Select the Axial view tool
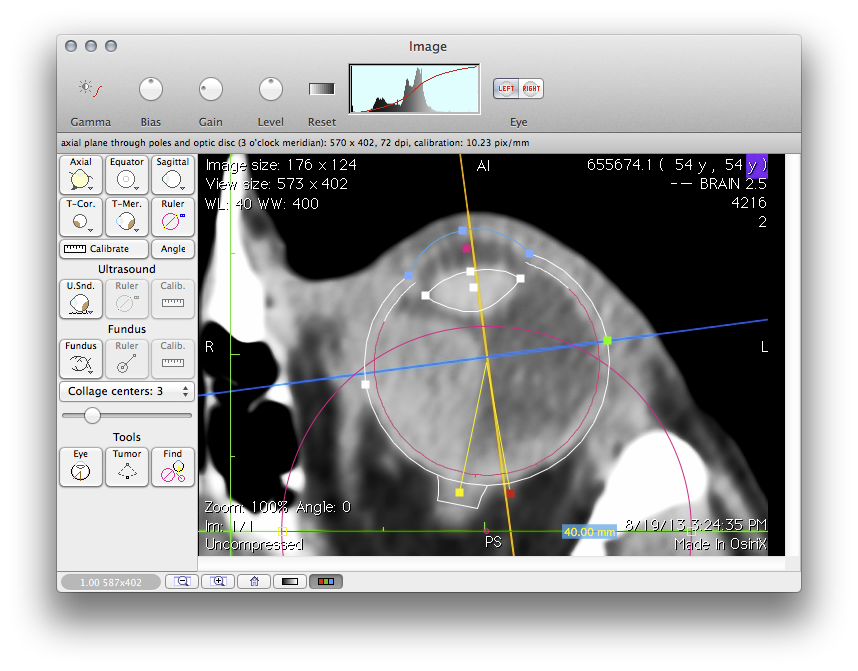 click(x=80, y=174)
